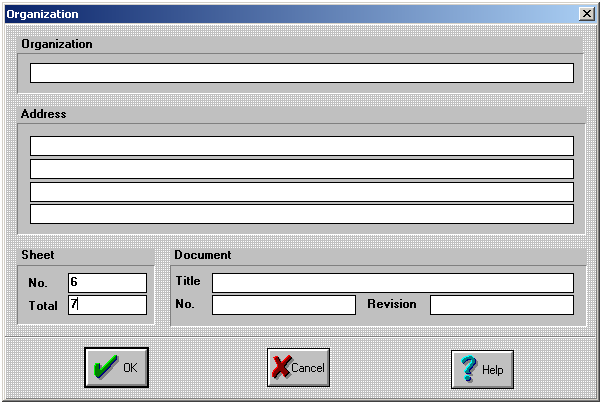Select the fourth Address line field
This screenshot has width=601, height=403.
(x=302, y=214)
